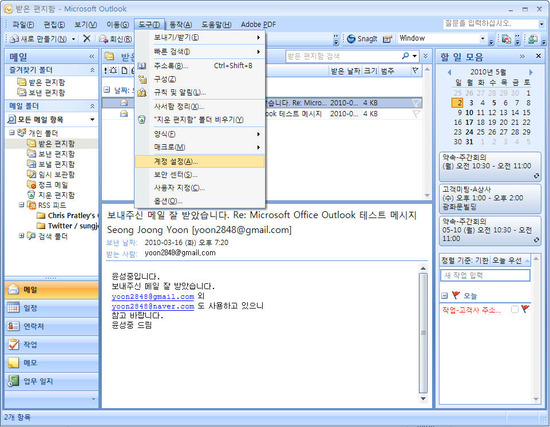Select Empty Deleted Items folder entry
The width and height of the screenshot is (550, 427).
200,120
